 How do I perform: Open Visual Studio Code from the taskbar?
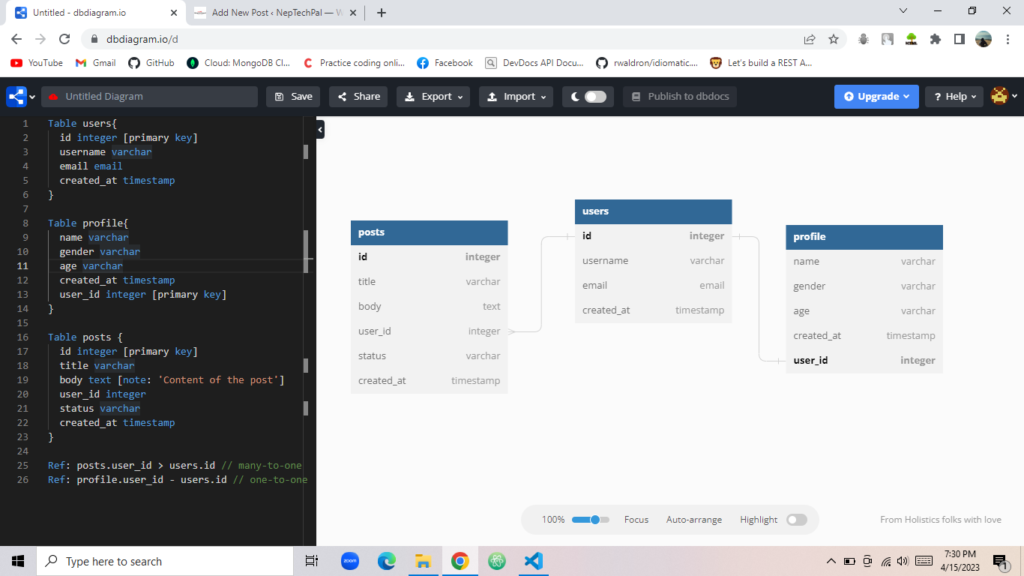(x=534, y=561)
